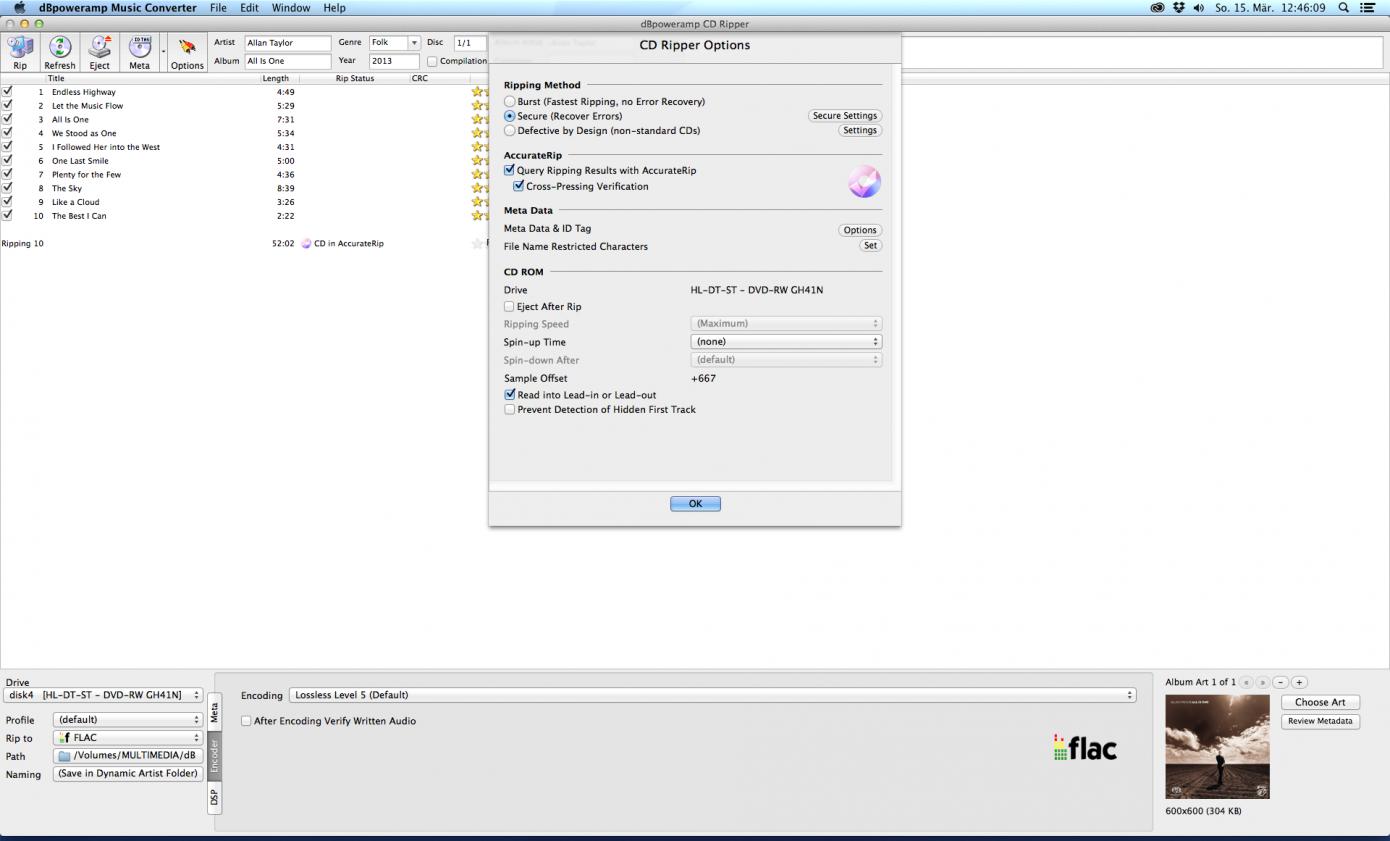Click the AccurateRip logo icon
Image resolution: width=1390 pixels, height=841 pixels.
864,181
